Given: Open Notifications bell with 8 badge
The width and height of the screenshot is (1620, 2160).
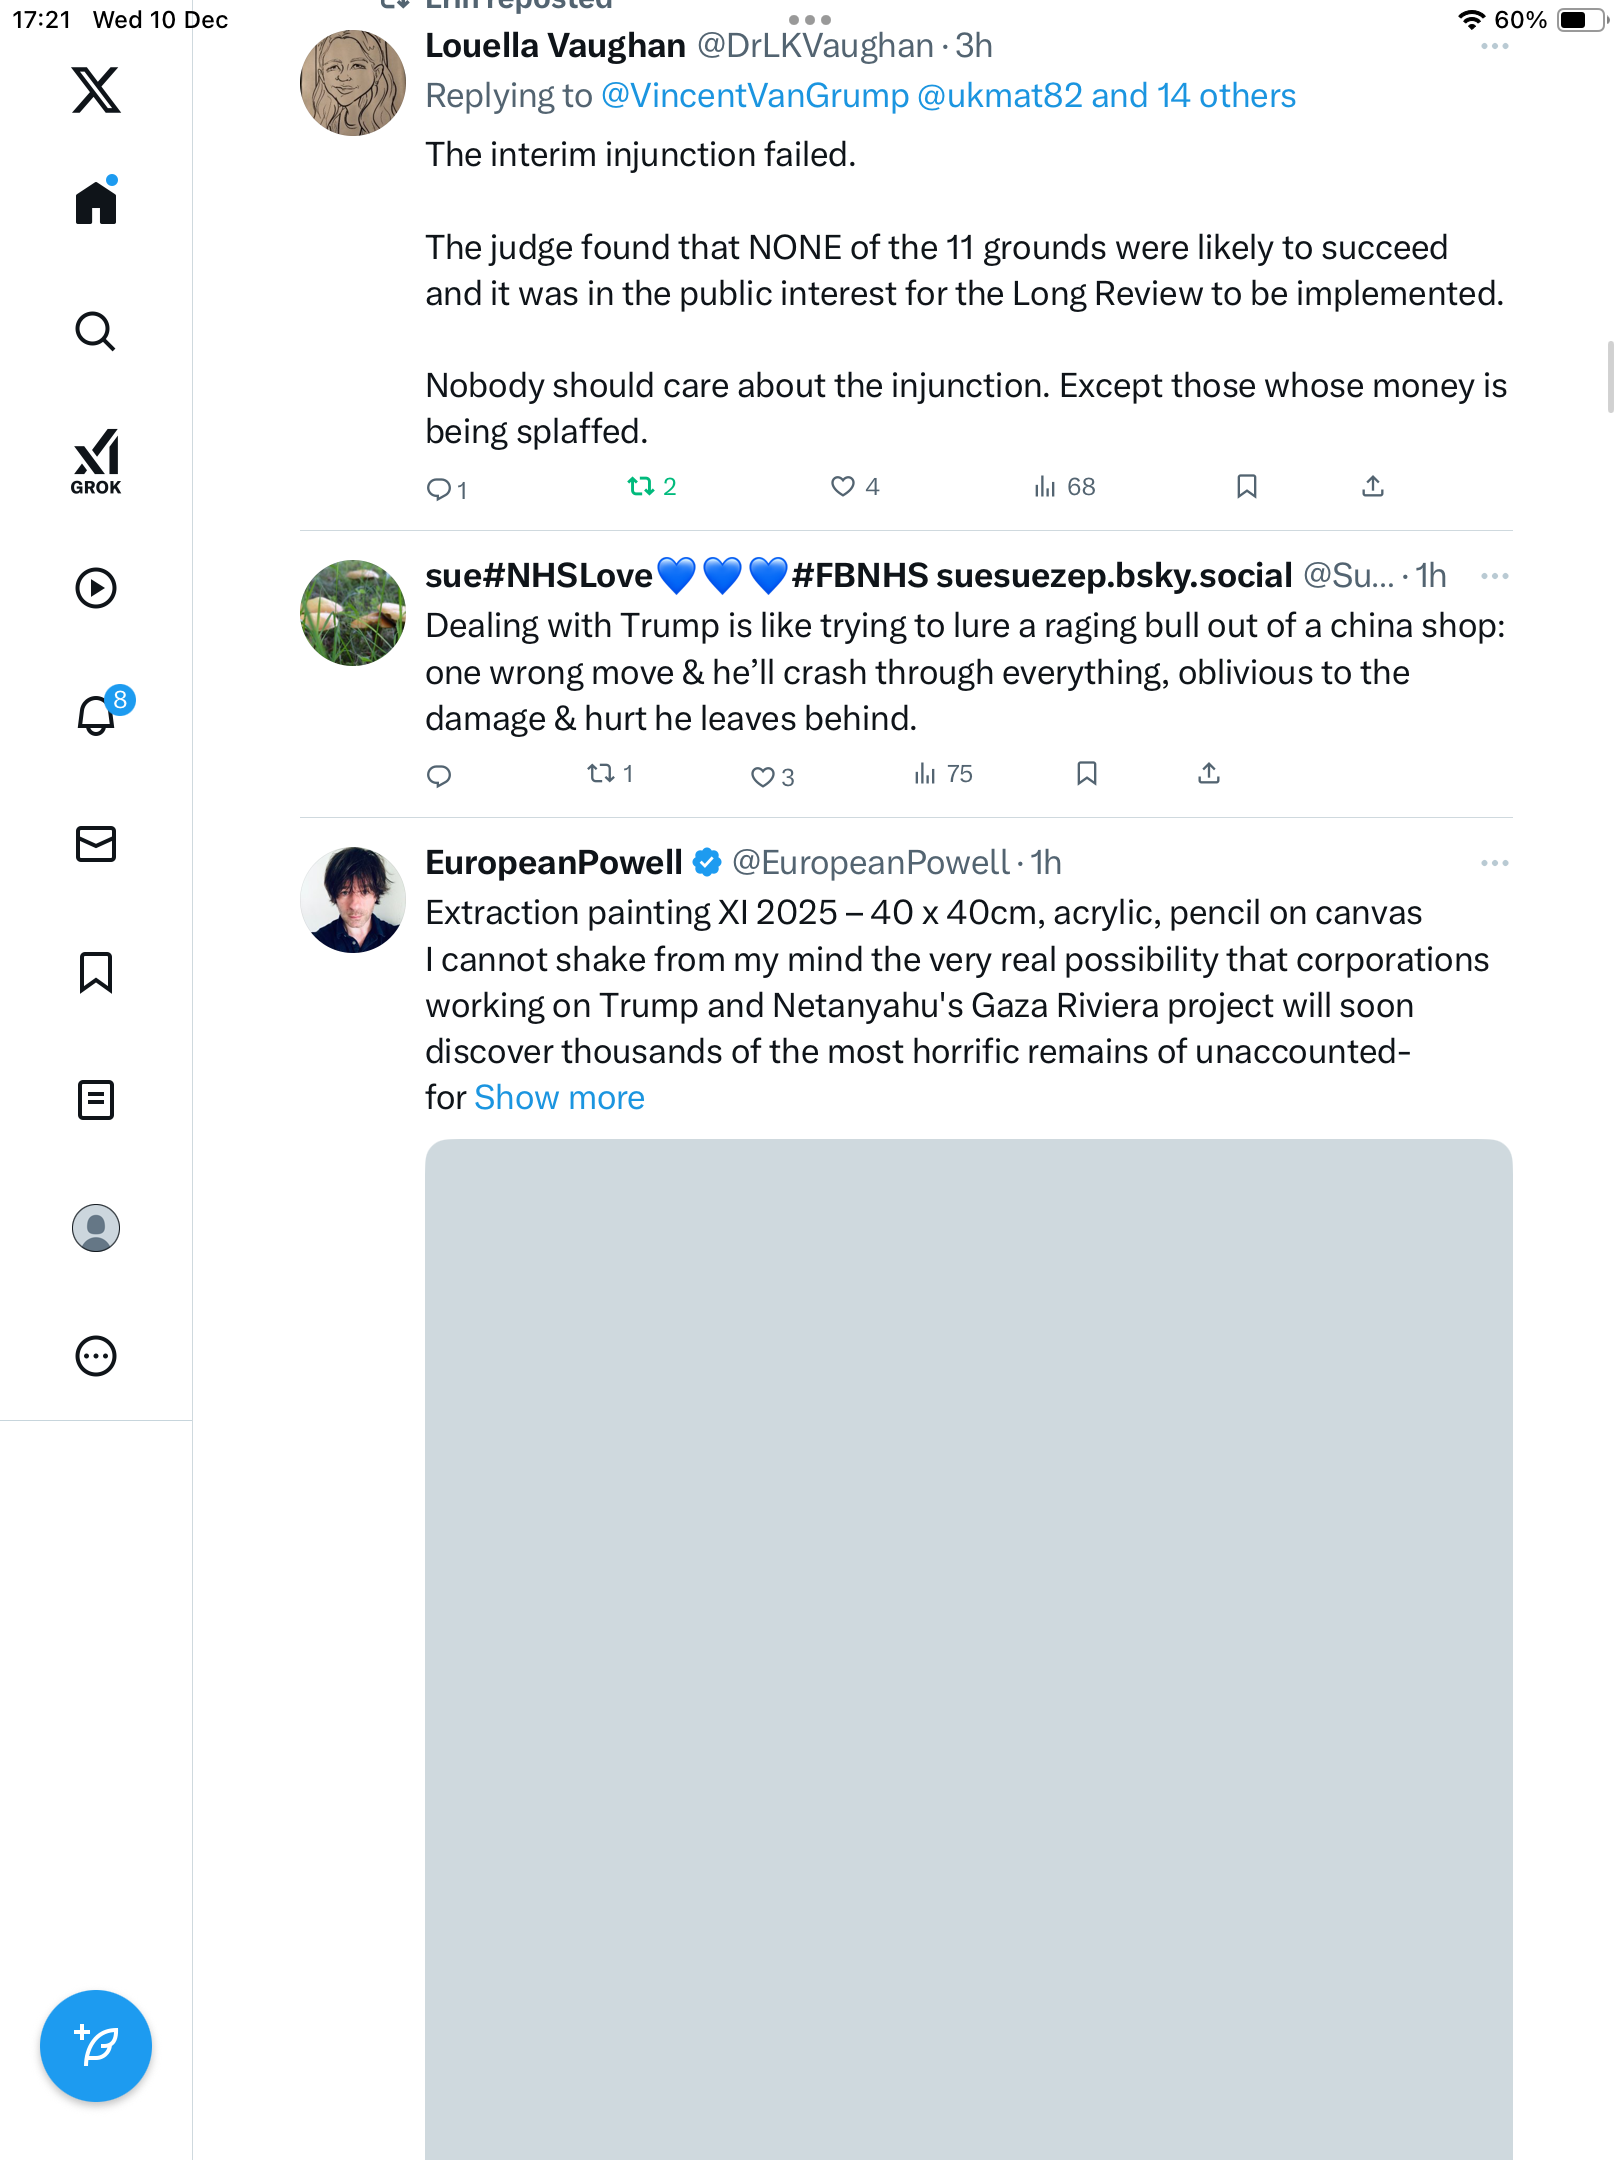Looking at the screenshot, I should [97, 715].
